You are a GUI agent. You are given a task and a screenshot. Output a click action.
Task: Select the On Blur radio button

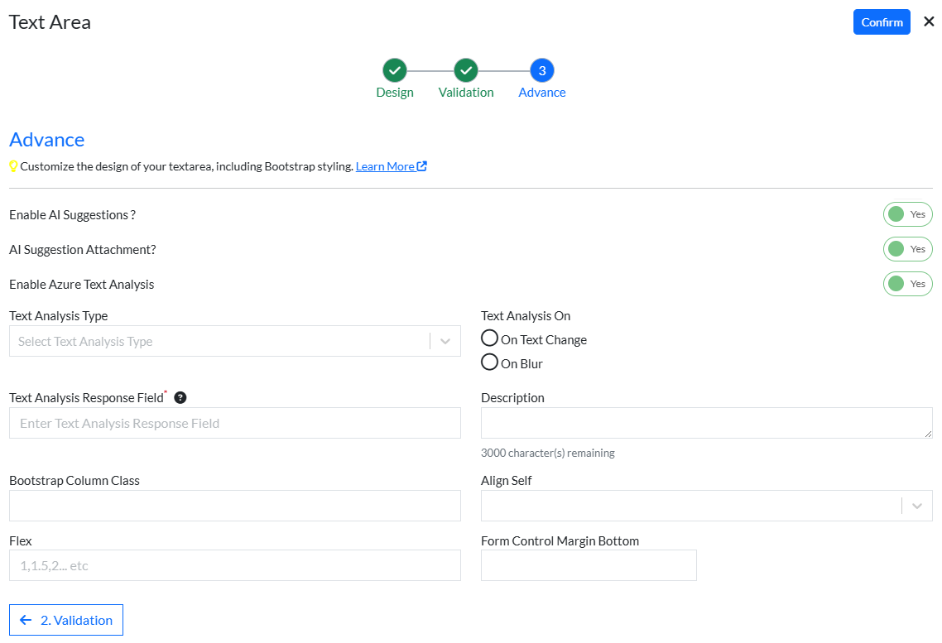[x=490, y=363]
